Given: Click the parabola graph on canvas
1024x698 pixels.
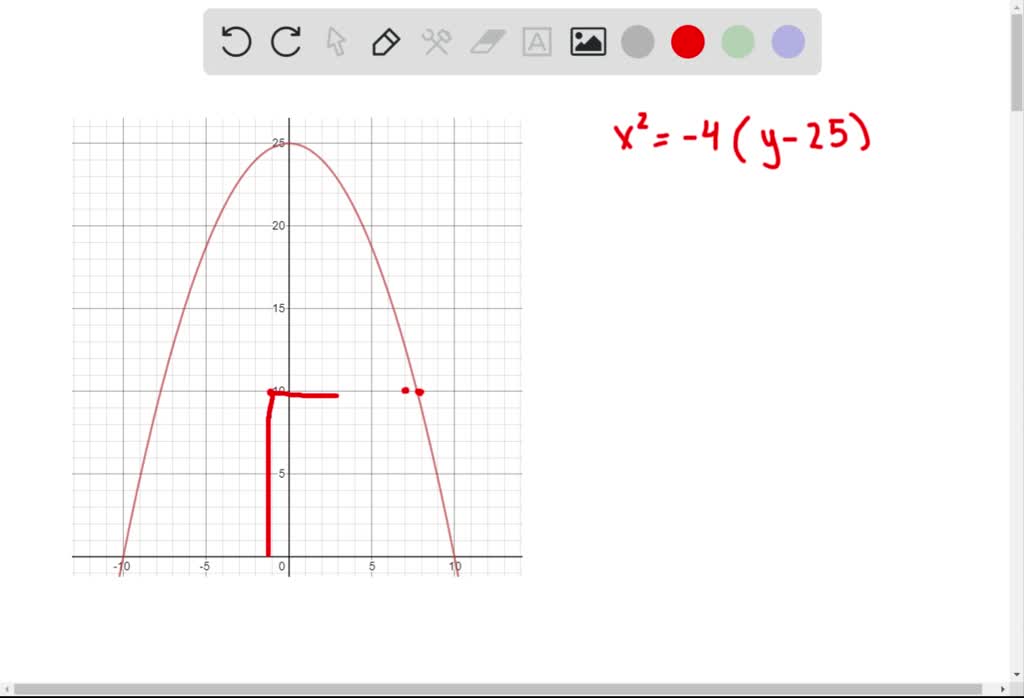Looking at the screenshot, I should coord(290,143).
